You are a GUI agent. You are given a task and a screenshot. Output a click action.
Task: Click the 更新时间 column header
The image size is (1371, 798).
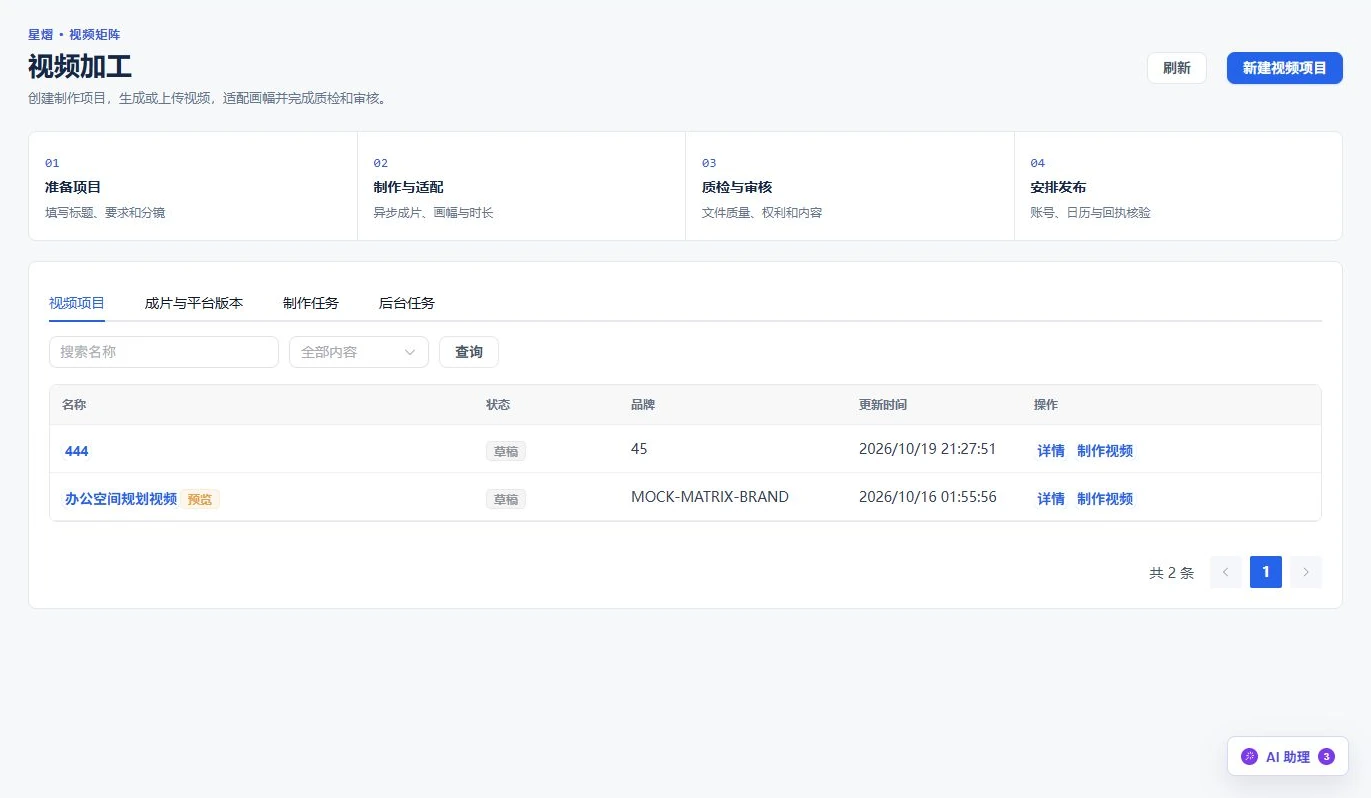[883, 405]
